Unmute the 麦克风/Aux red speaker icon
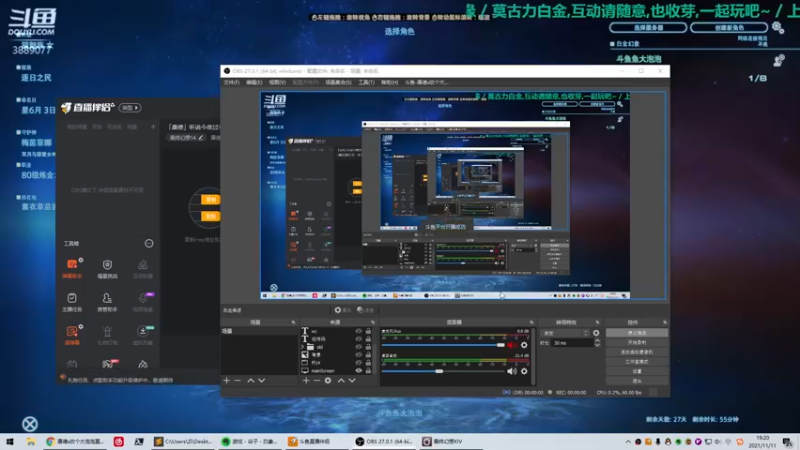 click(x=512, y=345)
